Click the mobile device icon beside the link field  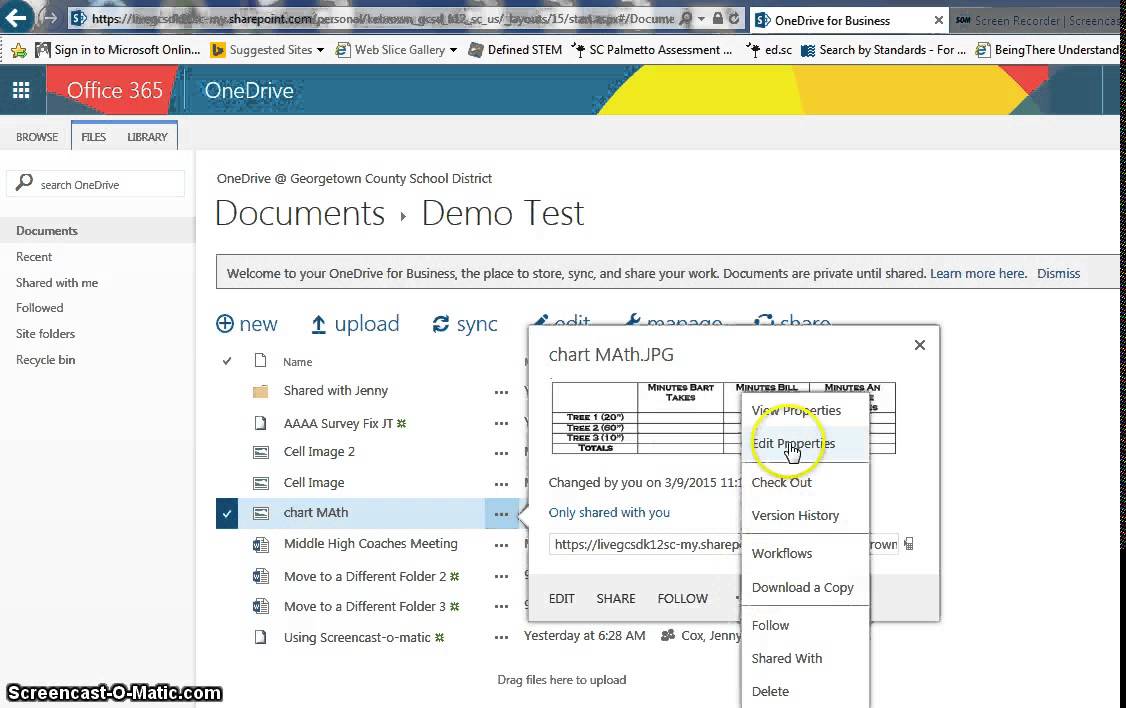coord(909,544)
